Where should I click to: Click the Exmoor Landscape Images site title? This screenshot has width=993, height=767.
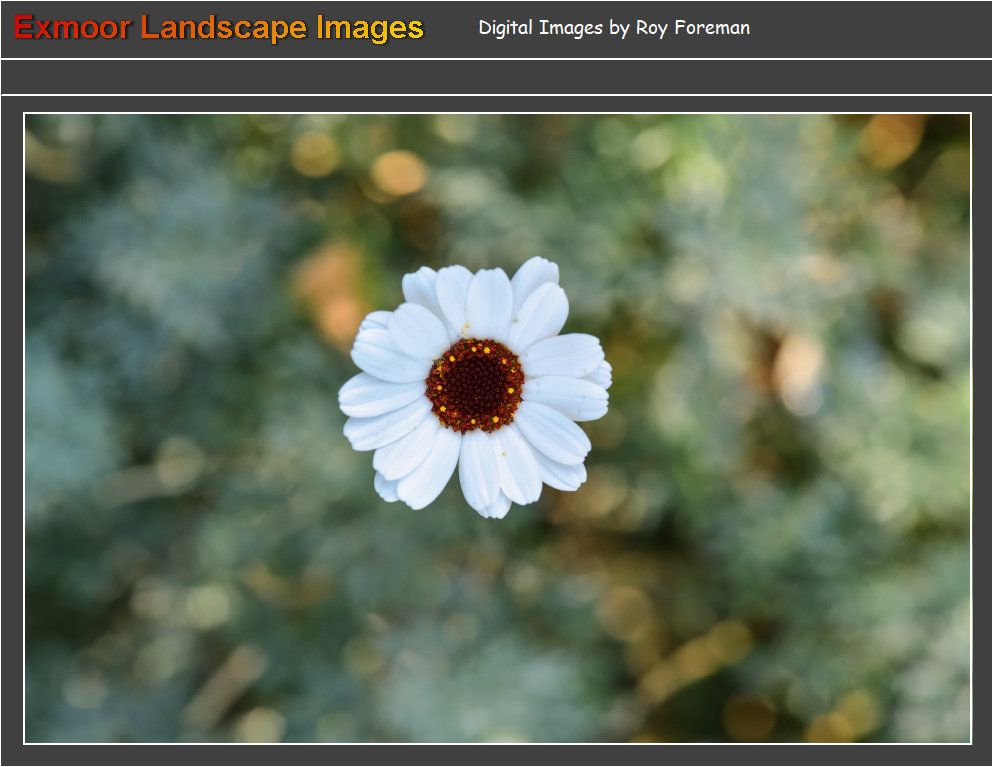(219, 28)
